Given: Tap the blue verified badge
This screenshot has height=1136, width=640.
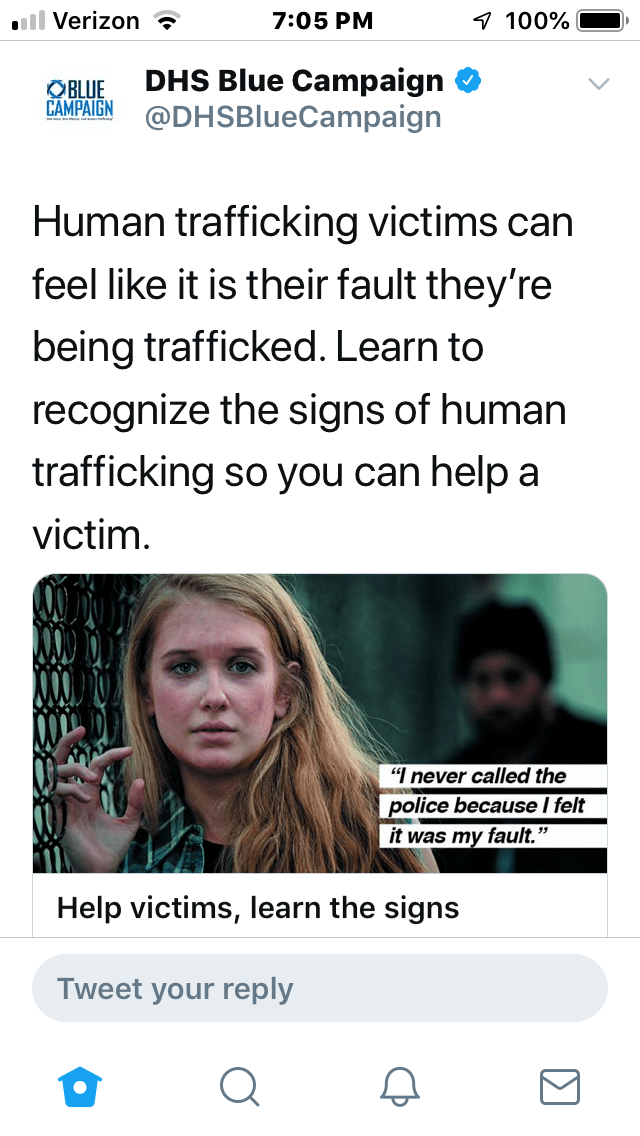Looking at the screenshot, I should pos(468,80).
